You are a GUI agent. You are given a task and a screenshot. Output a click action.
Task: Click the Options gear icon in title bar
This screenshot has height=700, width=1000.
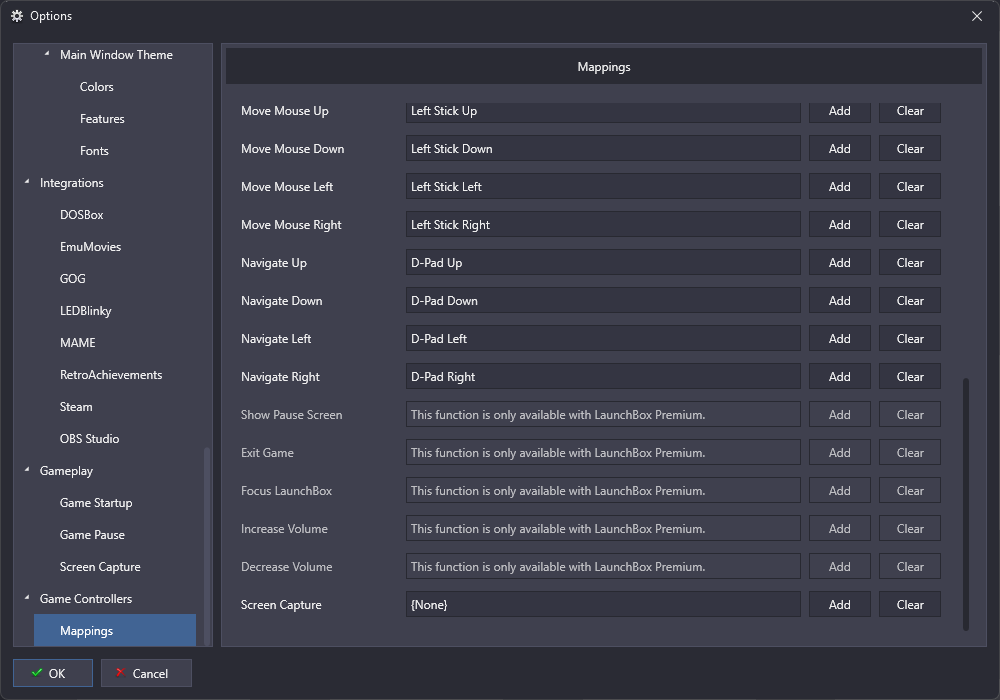click(x=17, y=16)
